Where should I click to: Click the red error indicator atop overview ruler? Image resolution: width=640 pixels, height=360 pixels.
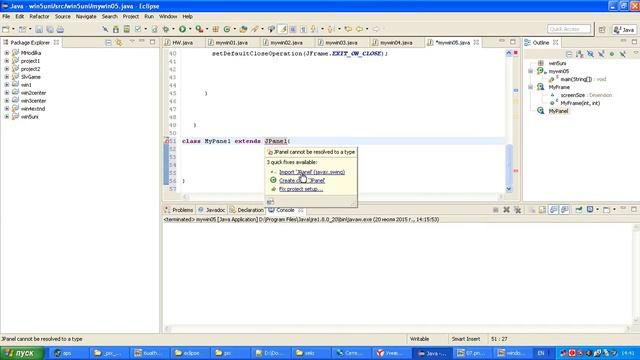[x=516, y=53]
